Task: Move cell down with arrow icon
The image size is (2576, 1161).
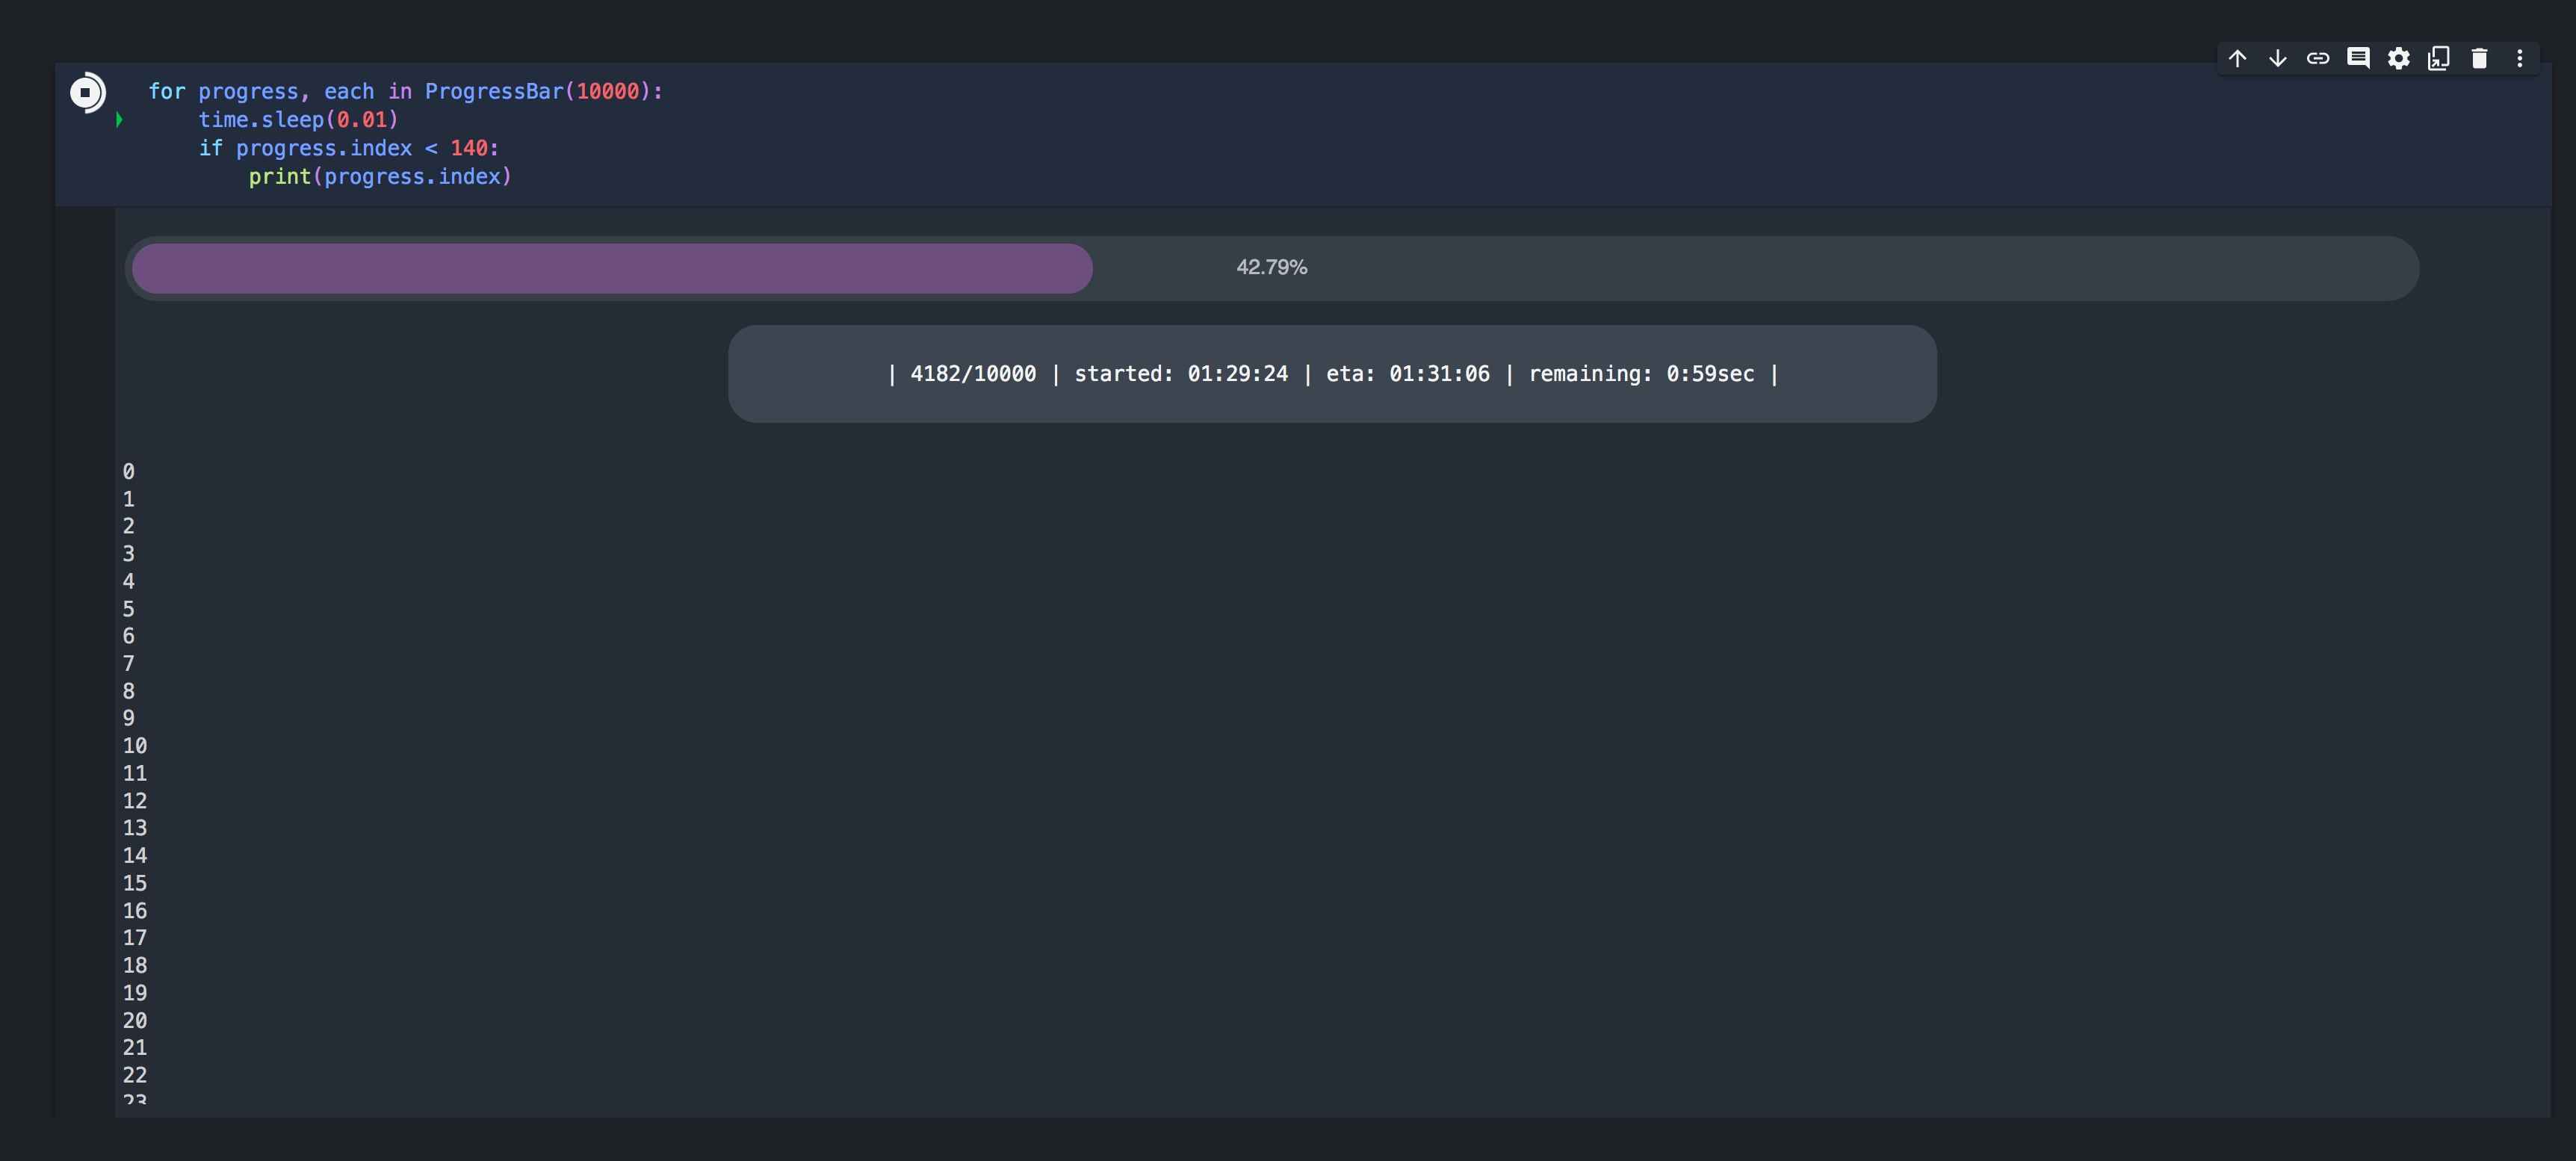Action: tap(2277, 58)
